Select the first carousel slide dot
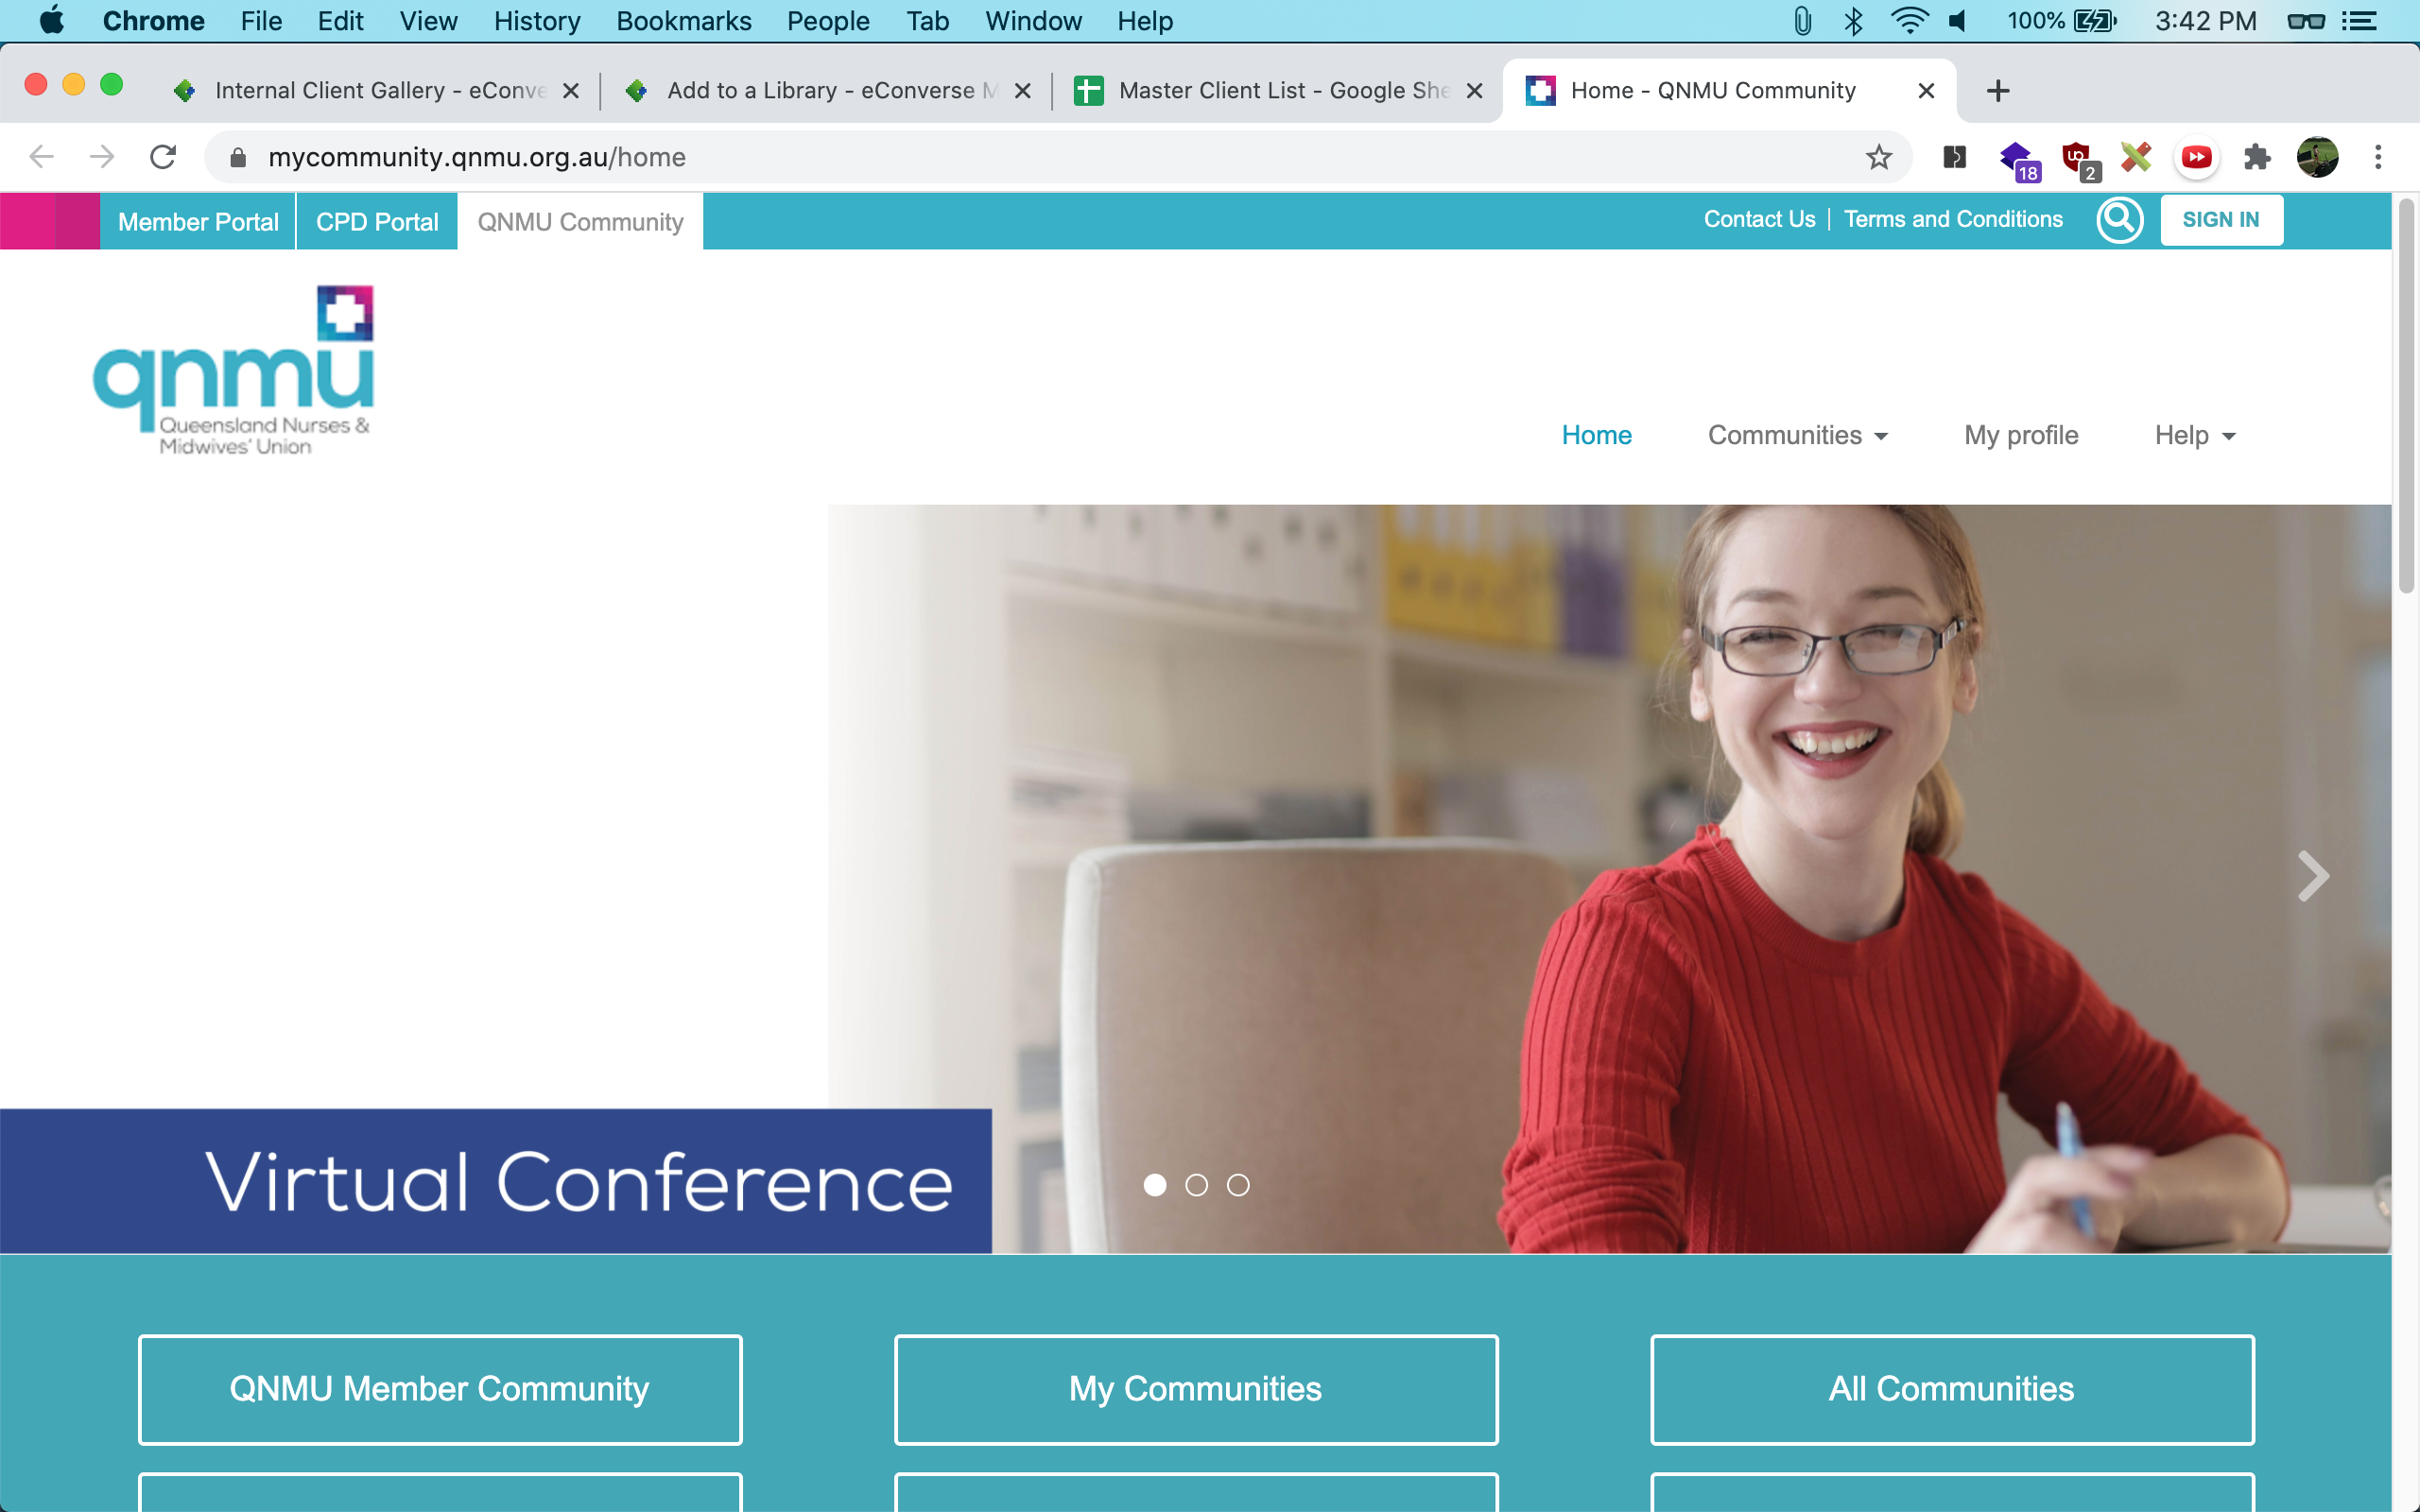Screen dimensions: 2420x1512 [1155, 1185]
